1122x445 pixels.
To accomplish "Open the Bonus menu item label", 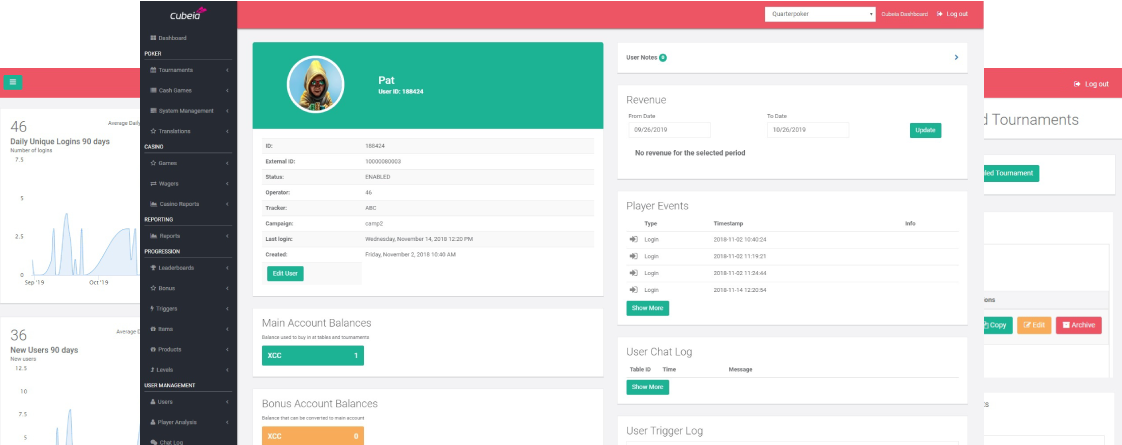I will coord(167,288).
